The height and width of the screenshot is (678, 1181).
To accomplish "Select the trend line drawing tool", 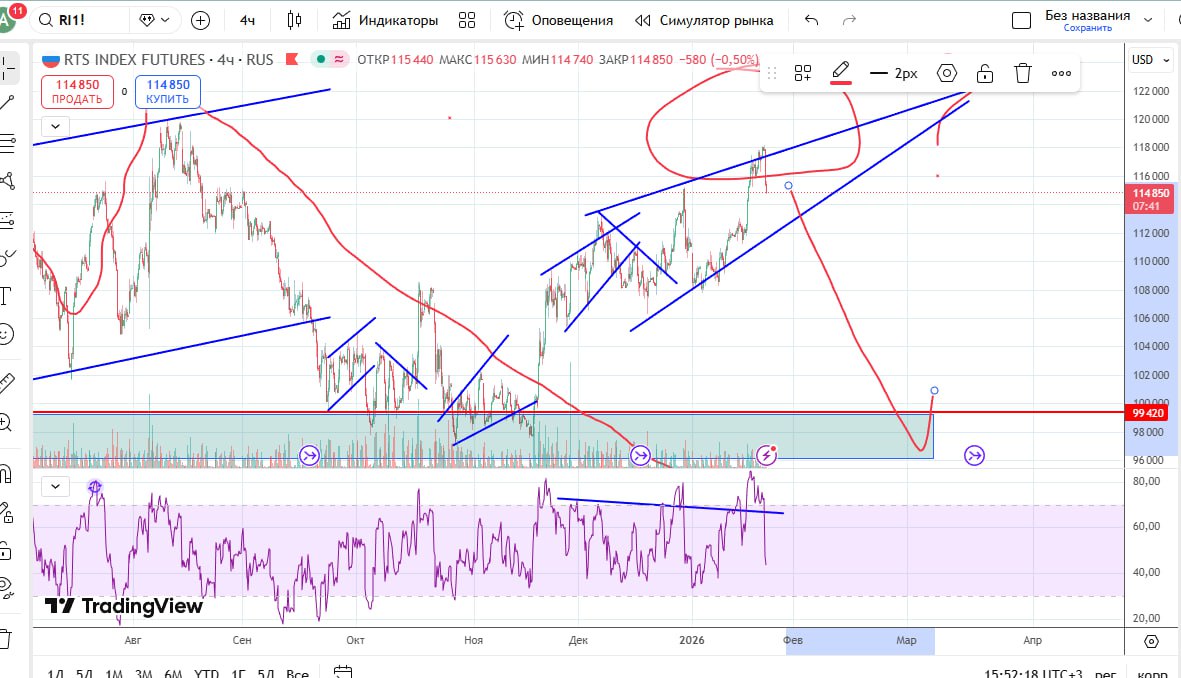I will click(7, 103).
